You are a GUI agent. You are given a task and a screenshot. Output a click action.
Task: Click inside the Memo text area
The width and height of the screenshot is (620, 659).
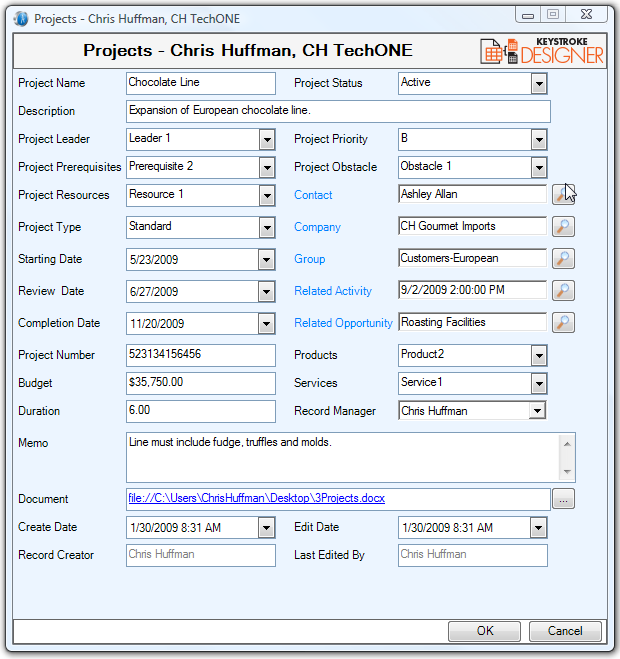[x=343, y=458]
